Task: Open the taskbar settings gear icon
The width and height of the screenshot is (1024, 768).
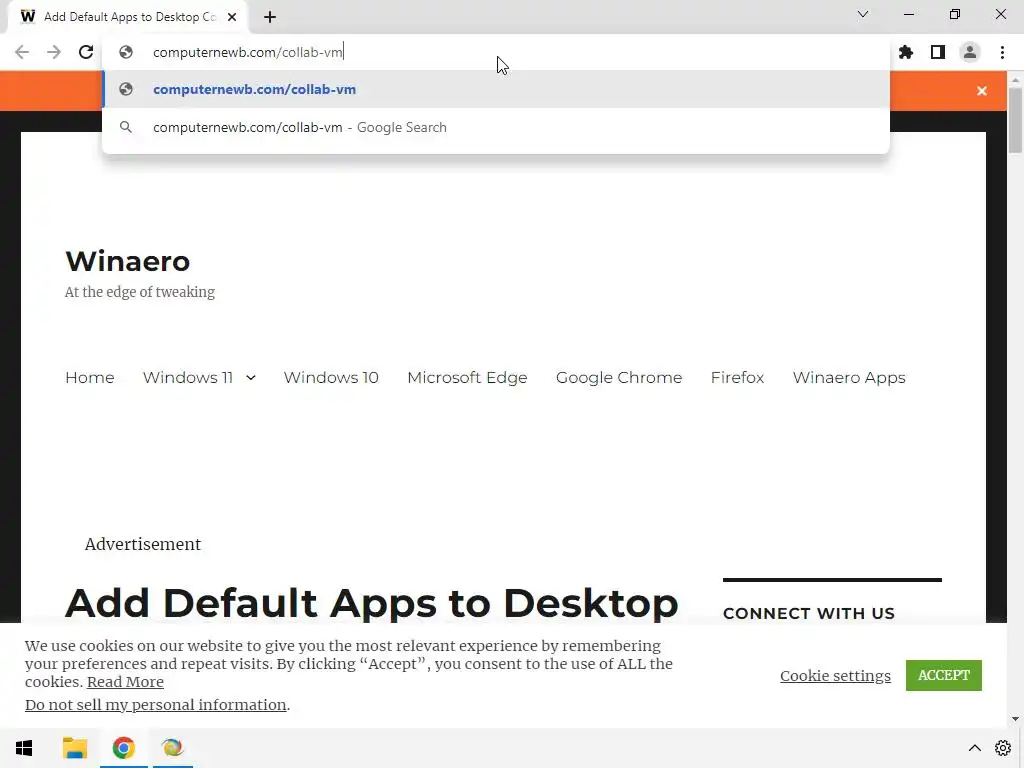Action: 1003,748
